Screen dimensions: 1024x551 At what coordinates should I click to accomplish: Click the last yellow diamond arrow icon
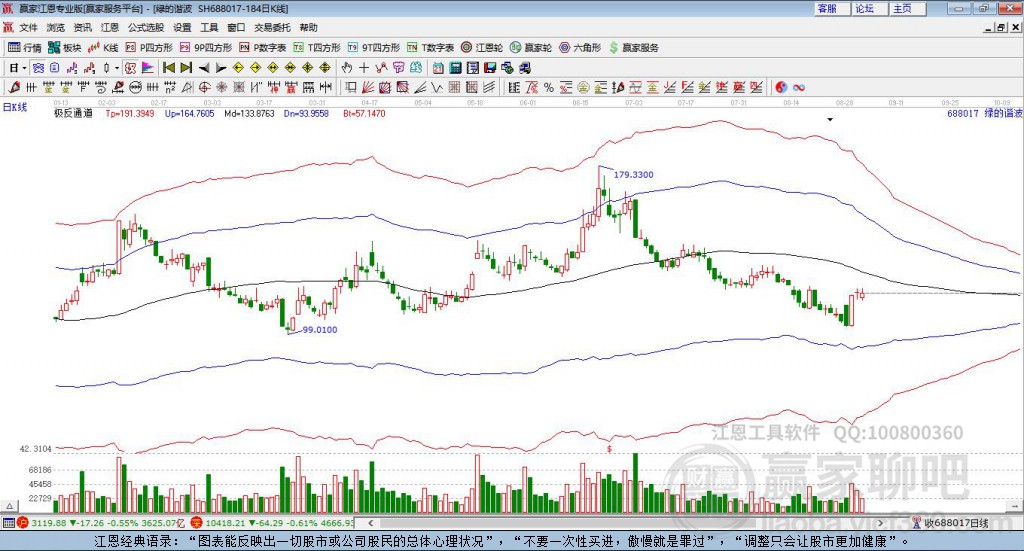325,68
